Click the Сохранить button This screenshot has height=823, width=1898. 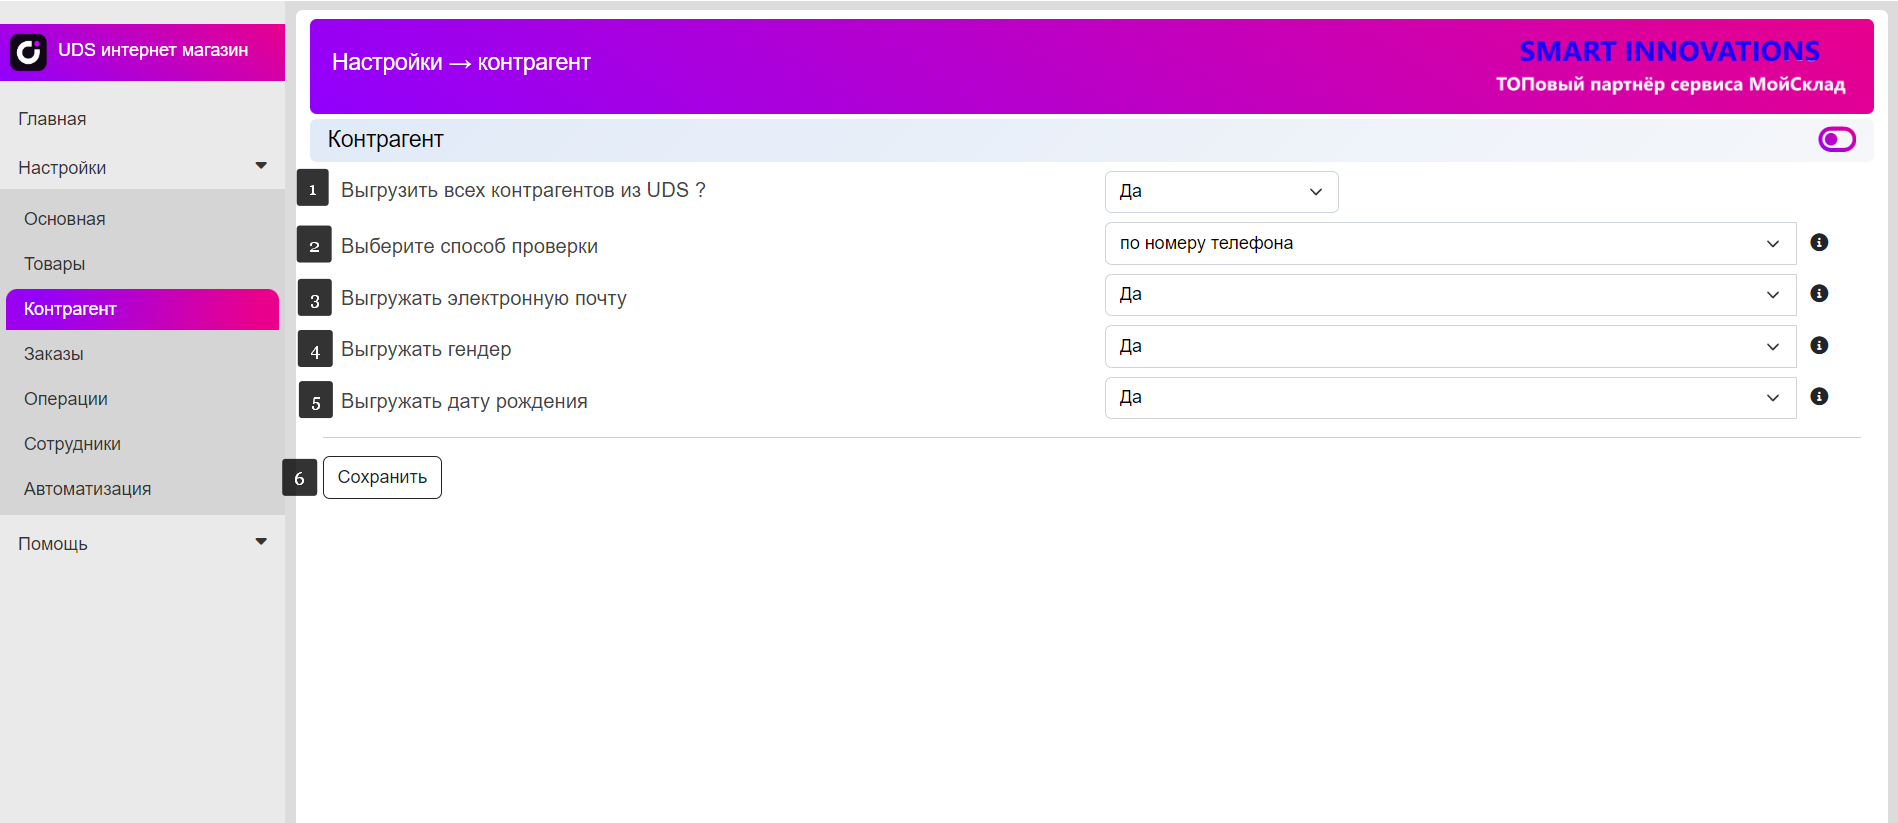coord(382,478)
